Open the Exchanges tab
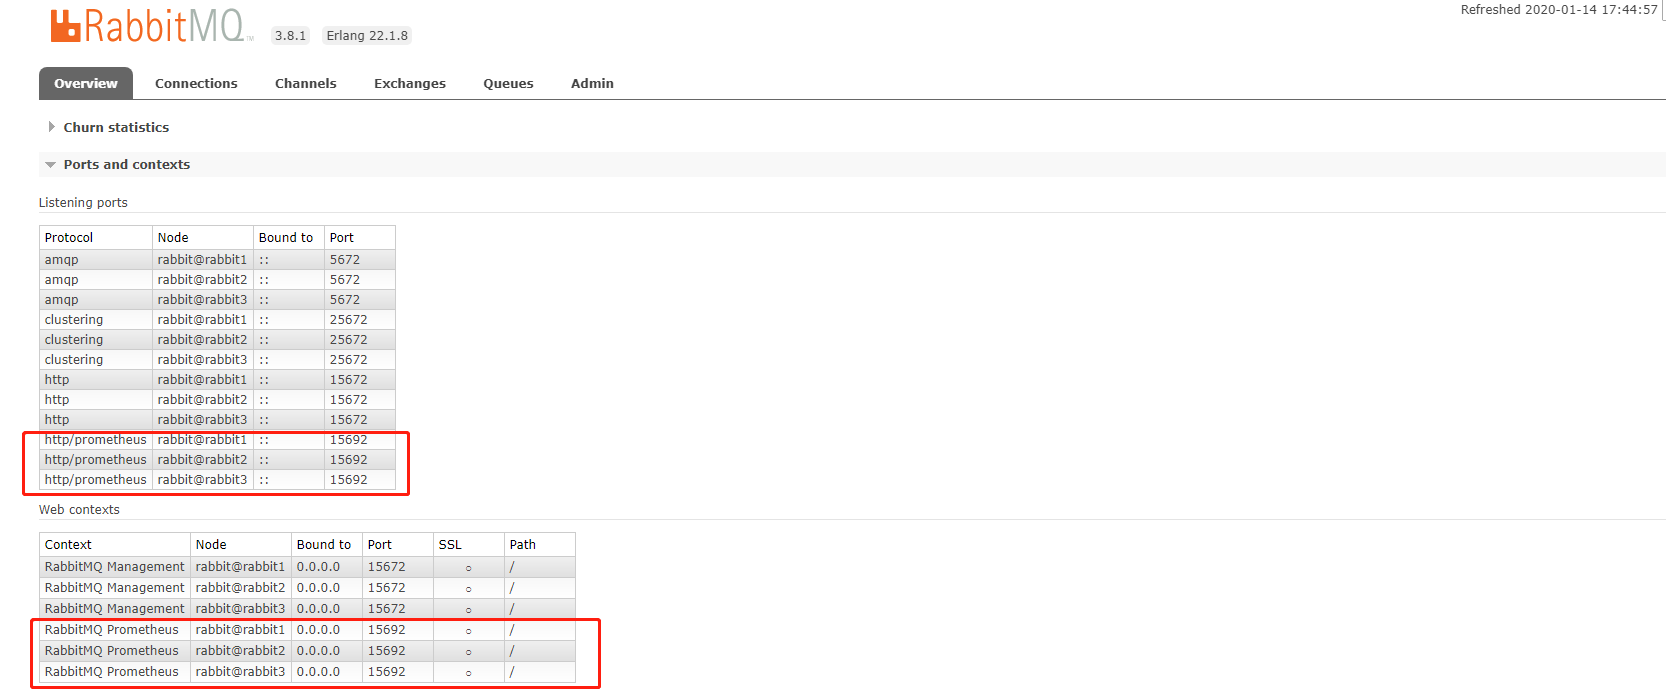This screenshot has width=1666, height=699. 410,83
